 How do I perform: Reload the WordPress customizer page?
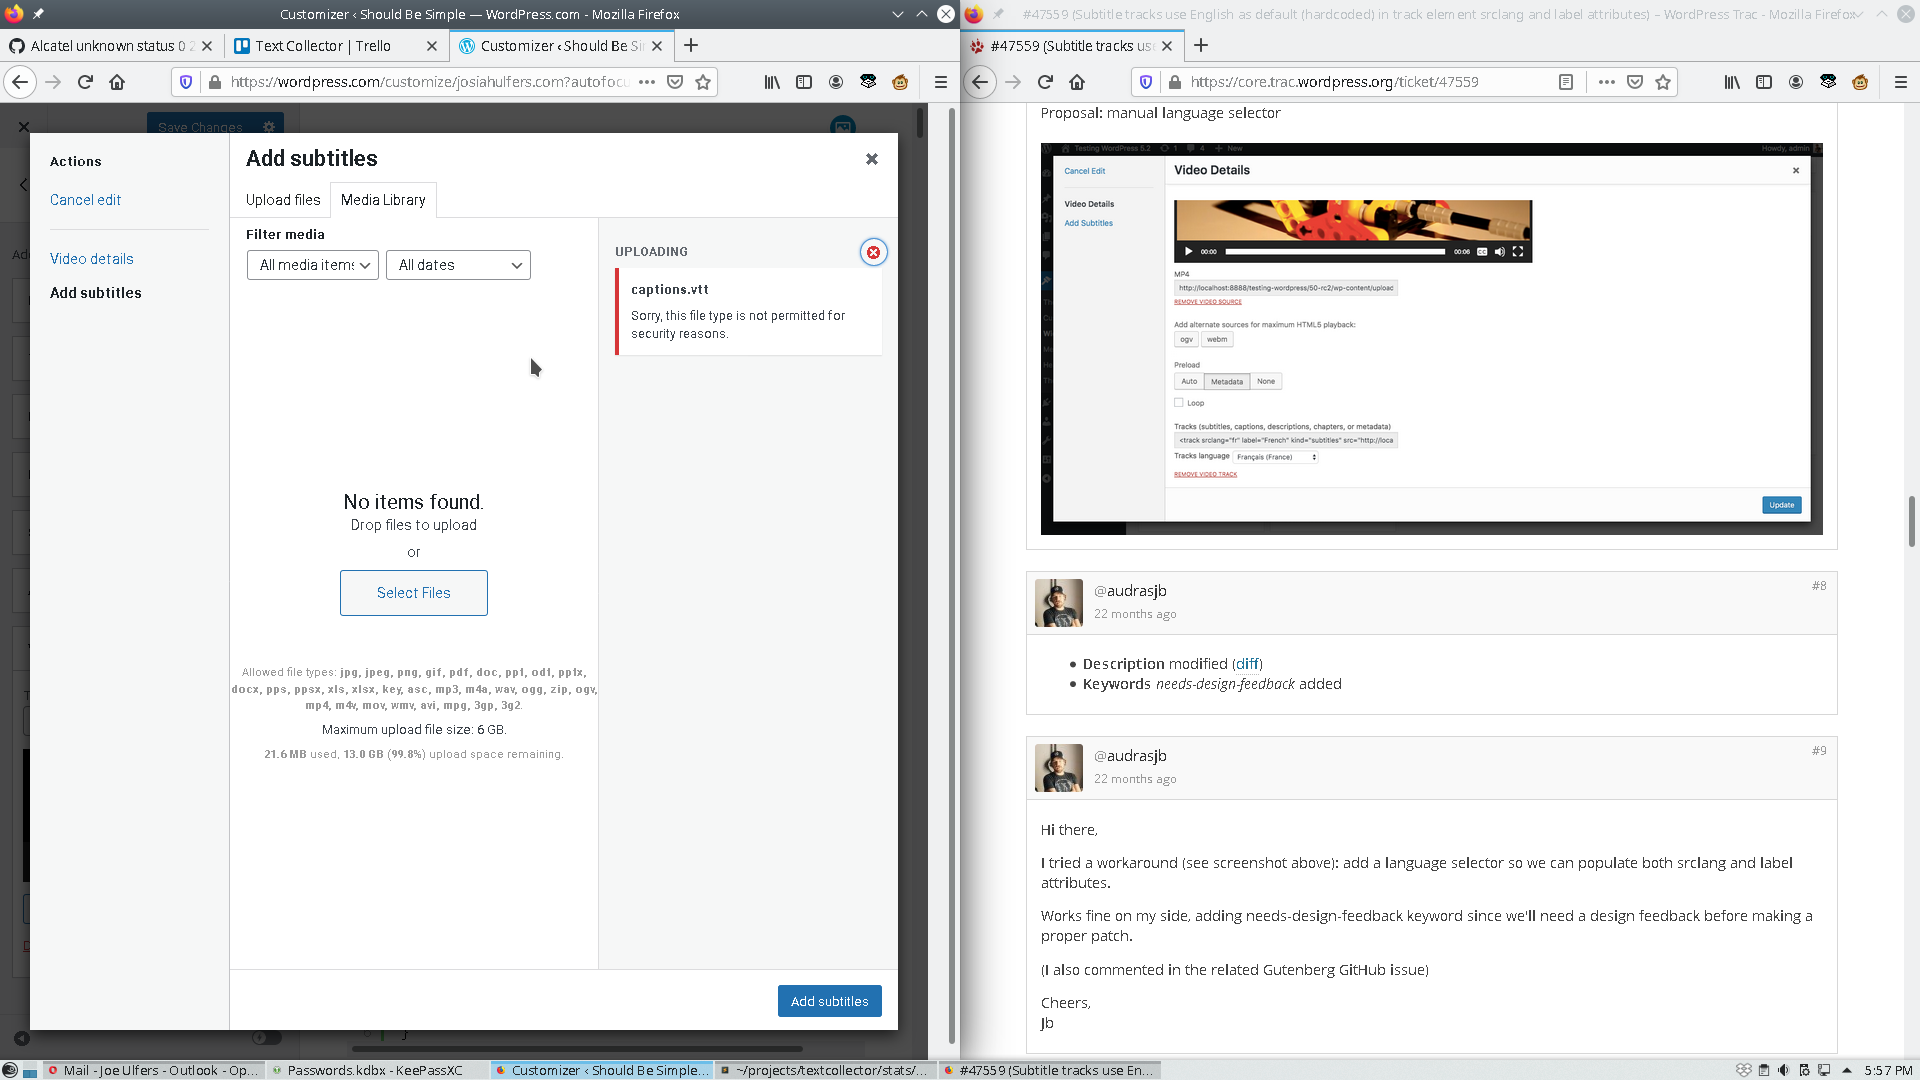pos(85,82)
